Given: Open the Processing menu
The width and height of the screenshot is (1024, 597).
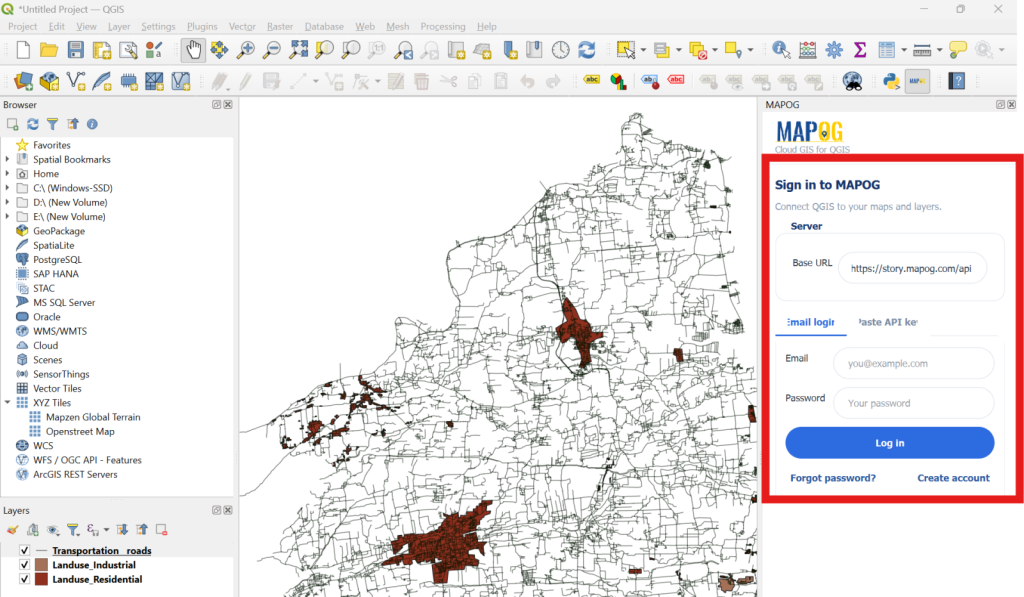Looking at the screenshot, I should click(x=443, y=26).
